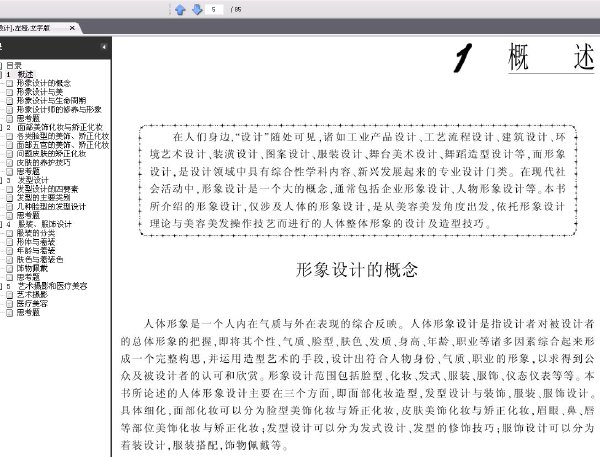Select bookmark 4 服装、服饰设计

coord(39,224)
